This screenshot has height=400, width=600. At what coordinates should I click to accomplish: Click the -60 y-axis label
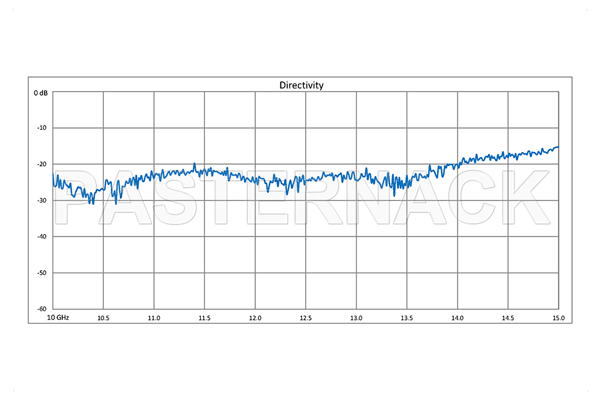point(43,308)
